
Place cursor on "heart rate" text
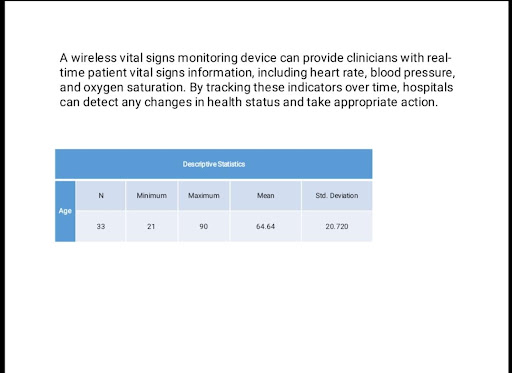coord(338,72)
